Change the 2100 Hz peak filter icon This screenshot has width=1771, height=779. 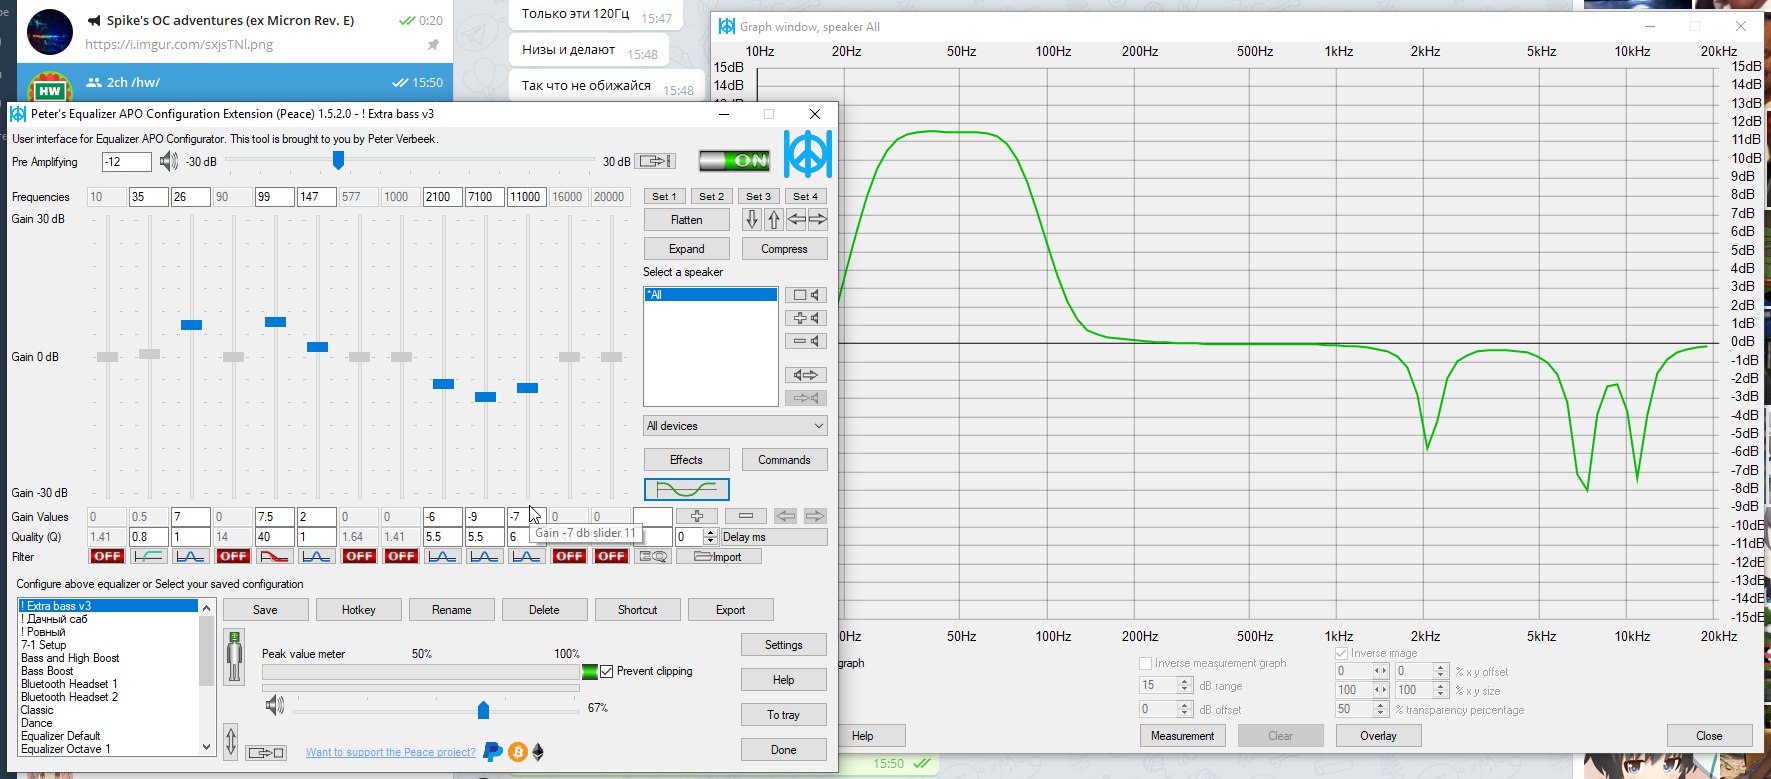[443, 556]
